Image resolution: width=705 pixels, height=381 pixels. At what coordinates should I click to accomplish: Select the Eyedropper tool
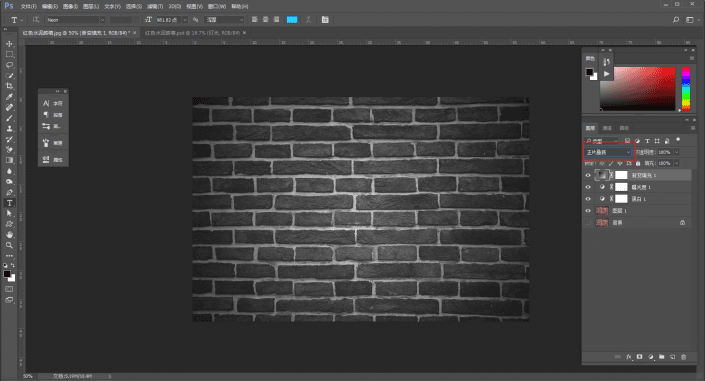point(9,97)
